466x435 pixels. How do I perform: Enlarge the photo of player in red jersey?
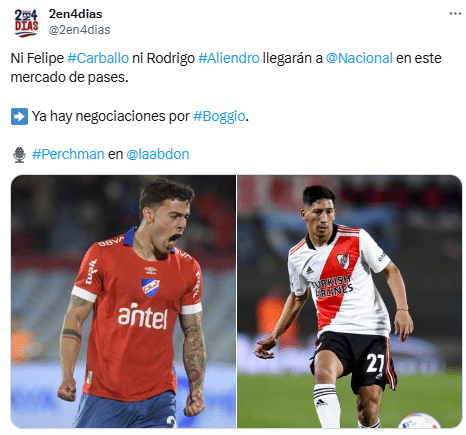click(123, 301)
